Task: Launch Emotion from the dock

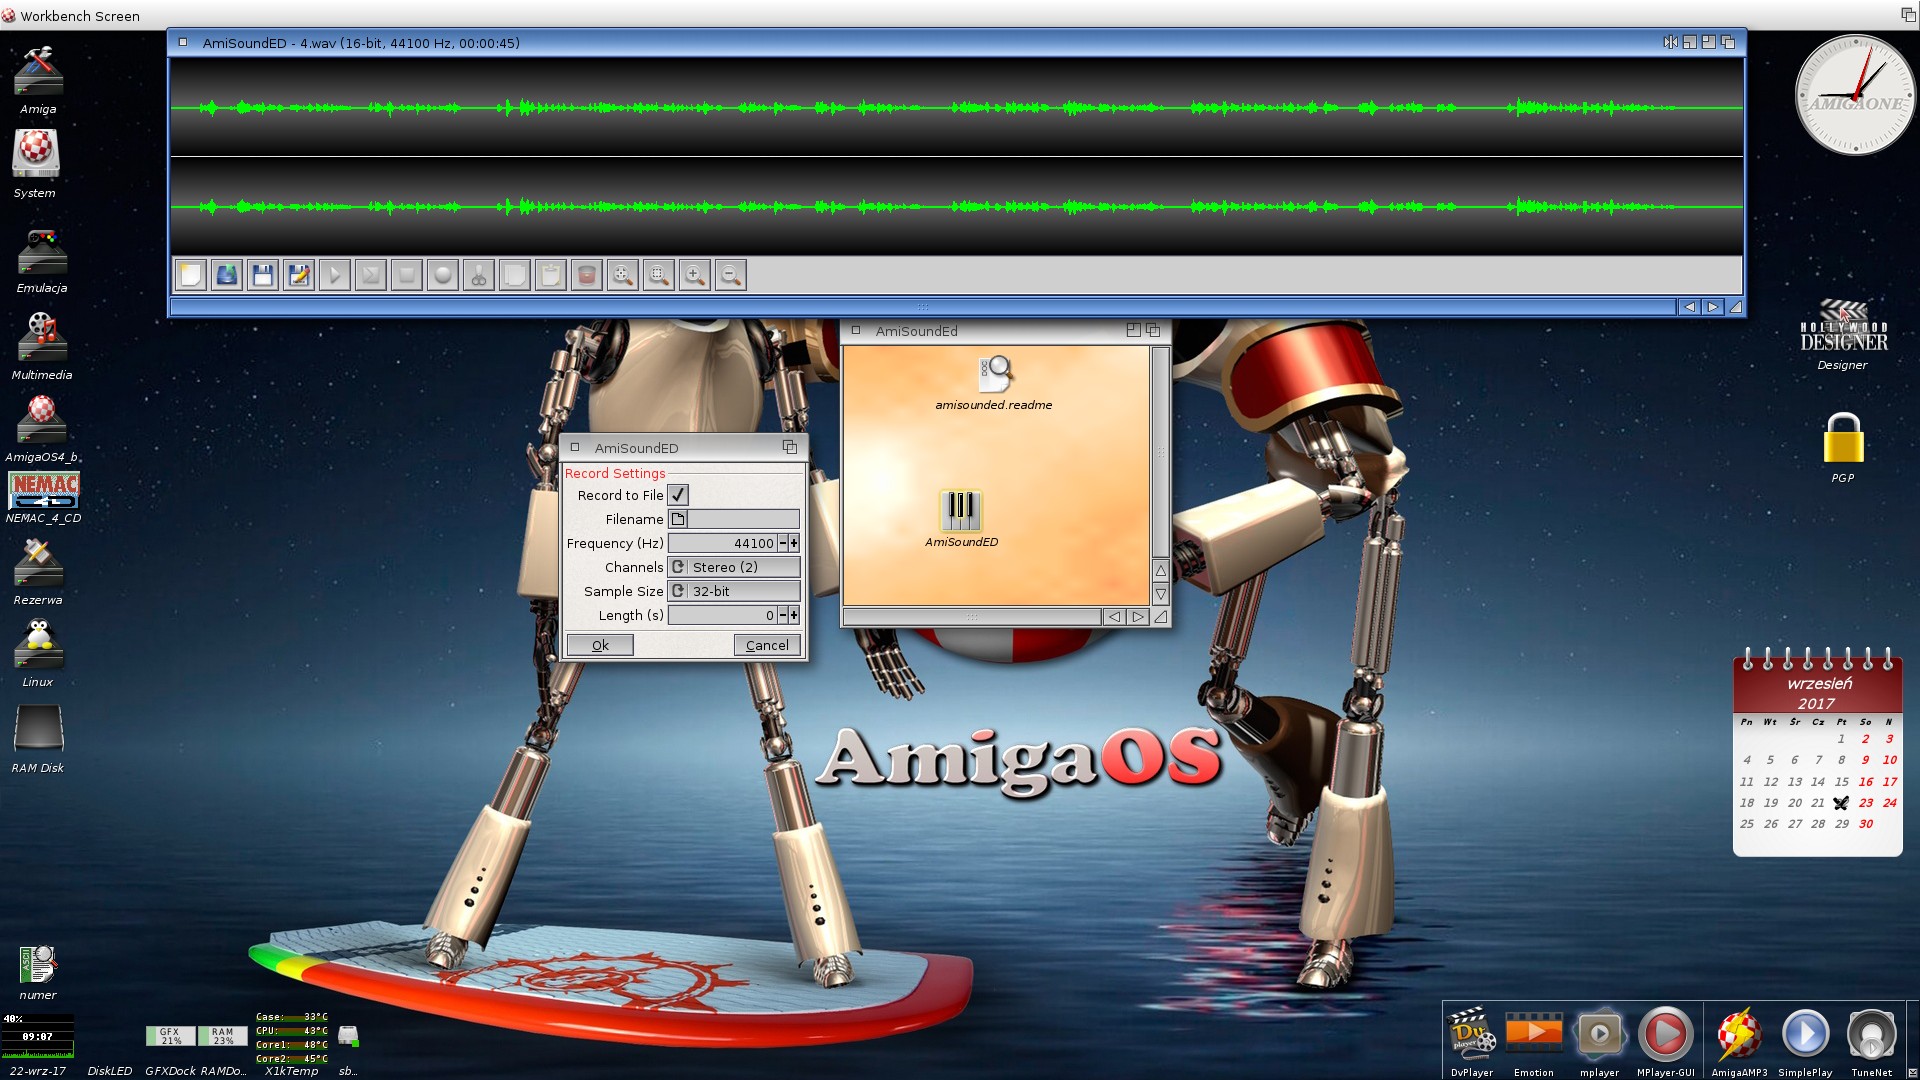Action: [1534, 1042]
